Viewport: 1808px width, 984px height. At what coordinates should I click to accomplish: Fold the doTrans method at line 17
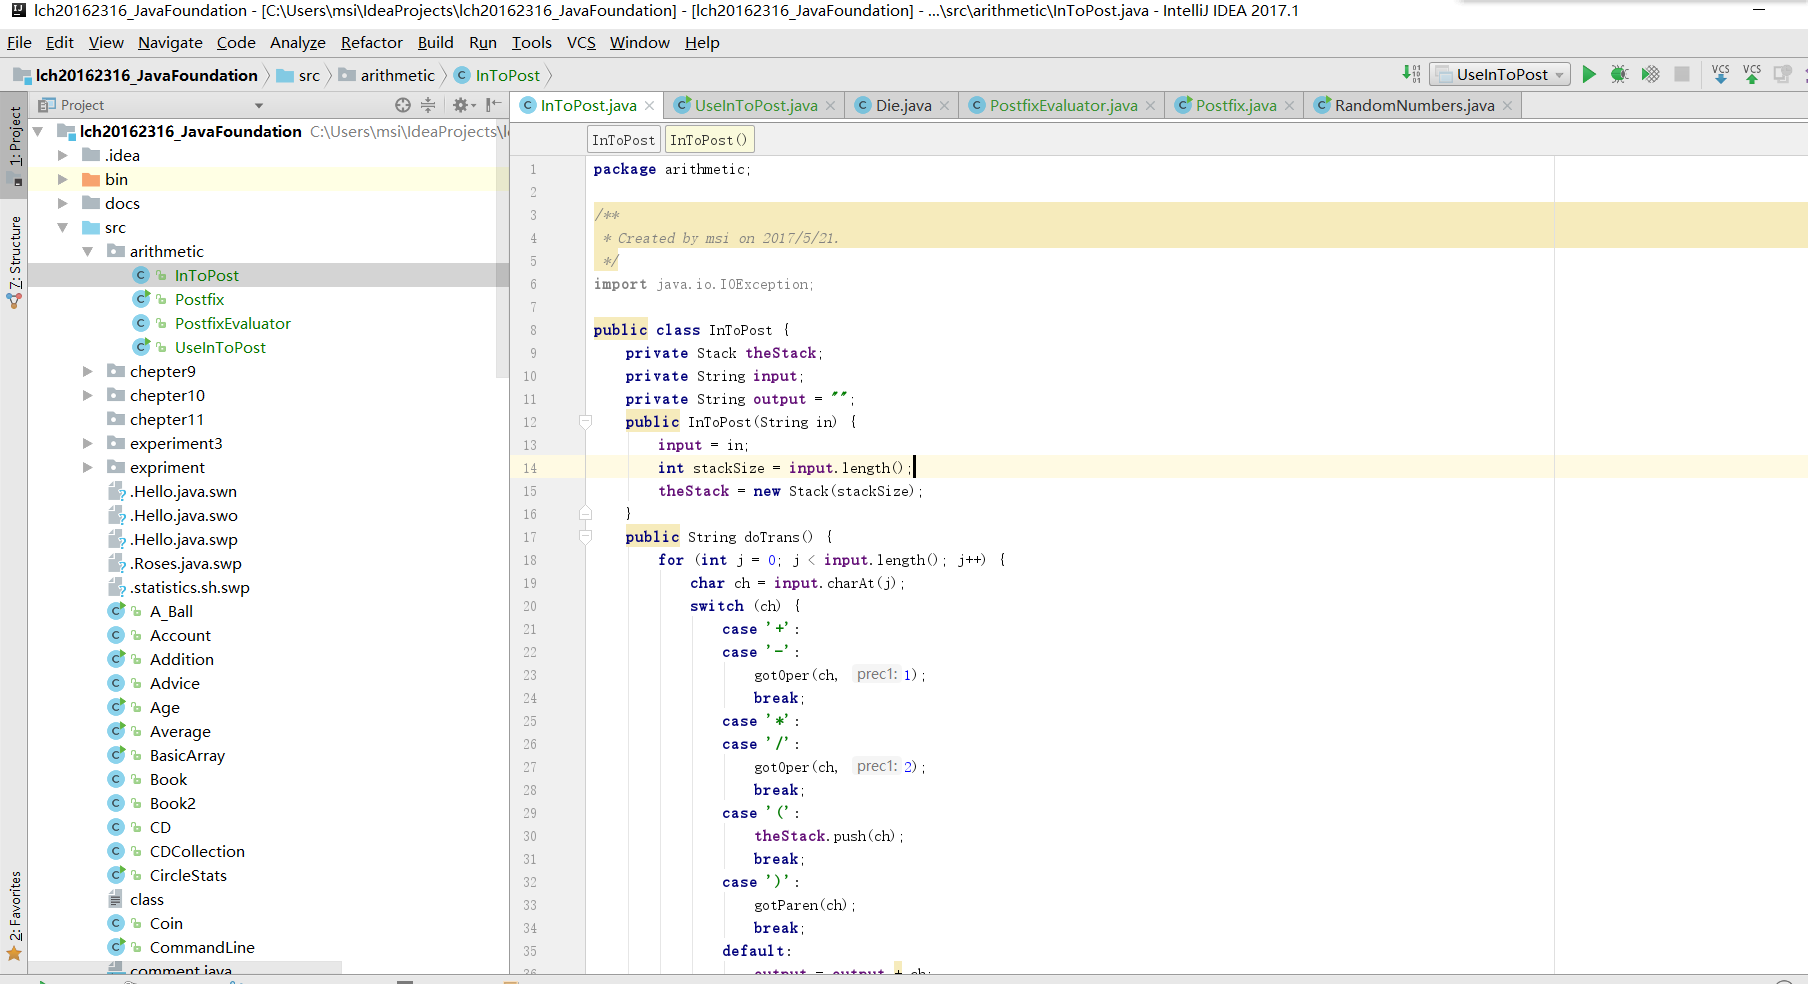pos(586,537)
